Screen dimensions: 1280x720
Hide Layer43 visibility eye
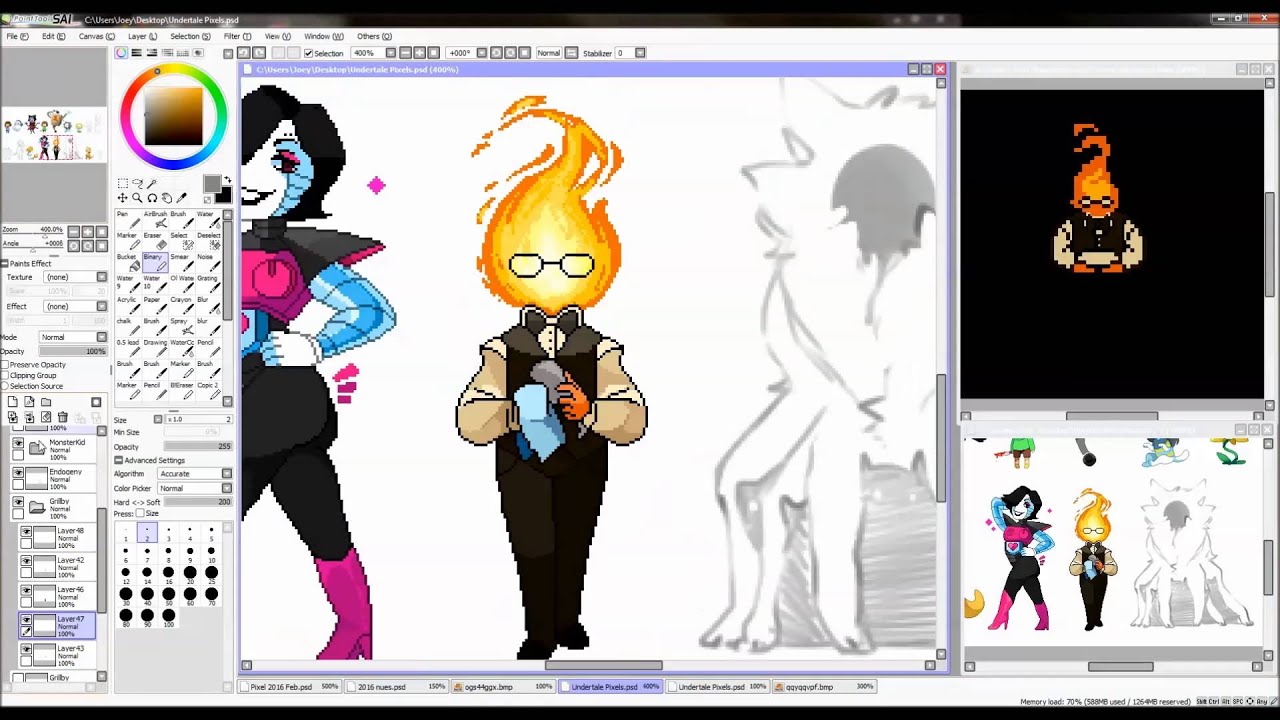point(26,650)
